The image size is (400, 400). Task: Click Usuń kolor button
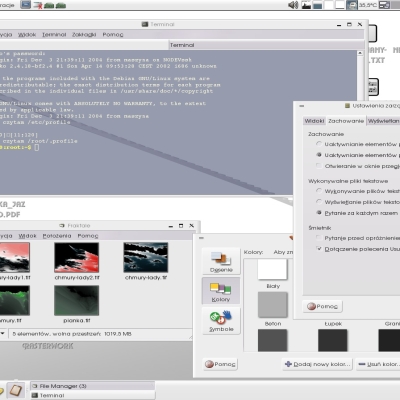[x=378, y=364]
